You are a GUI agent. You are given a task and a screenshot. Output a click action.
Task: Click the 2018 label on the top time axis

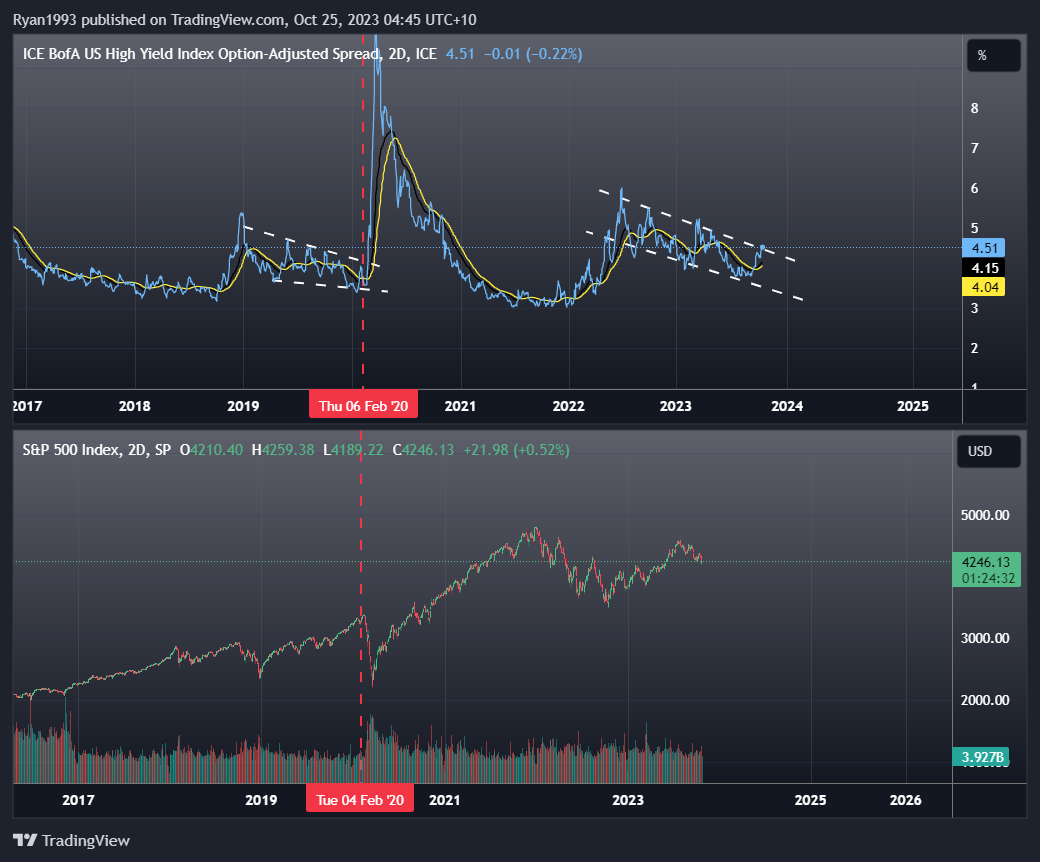(135, 406)
